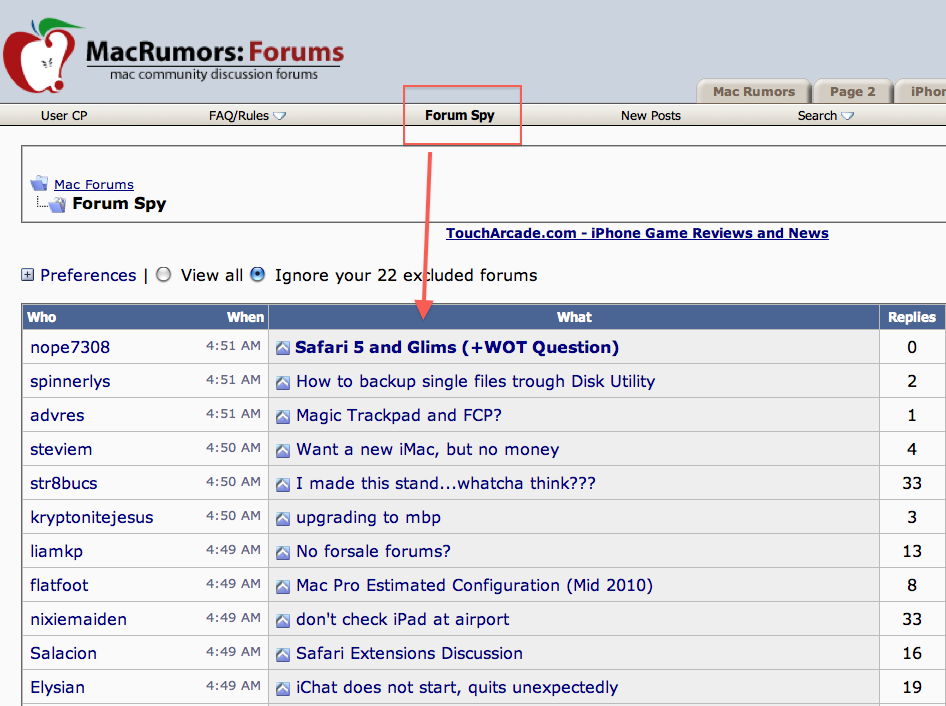Open thread How to backup single files trough Disk Utility

[475, 381]
